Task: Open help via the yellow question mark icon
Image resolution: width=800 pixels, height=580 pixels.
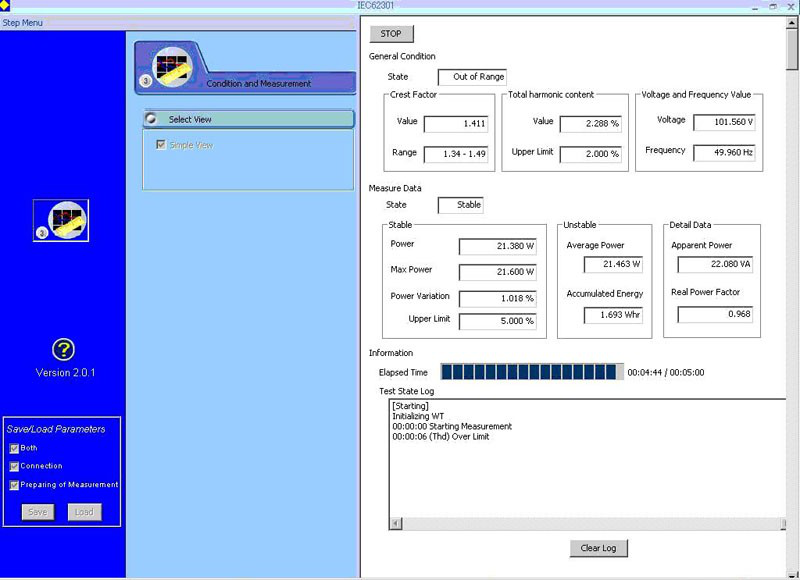Action: [63, 349]
